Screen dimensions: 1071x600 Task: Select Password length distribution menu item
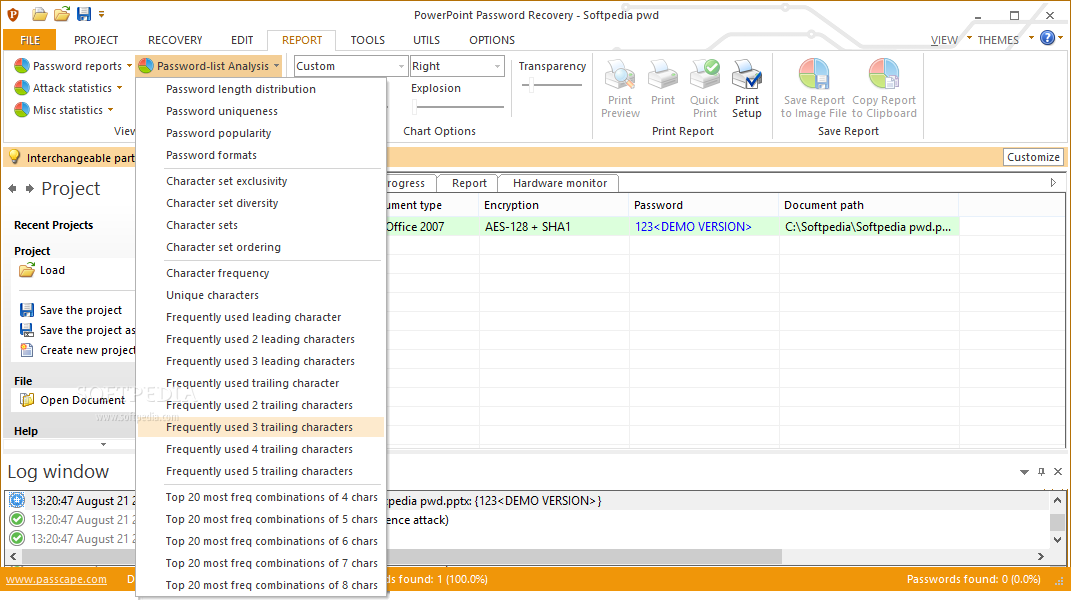coord(260,89)
